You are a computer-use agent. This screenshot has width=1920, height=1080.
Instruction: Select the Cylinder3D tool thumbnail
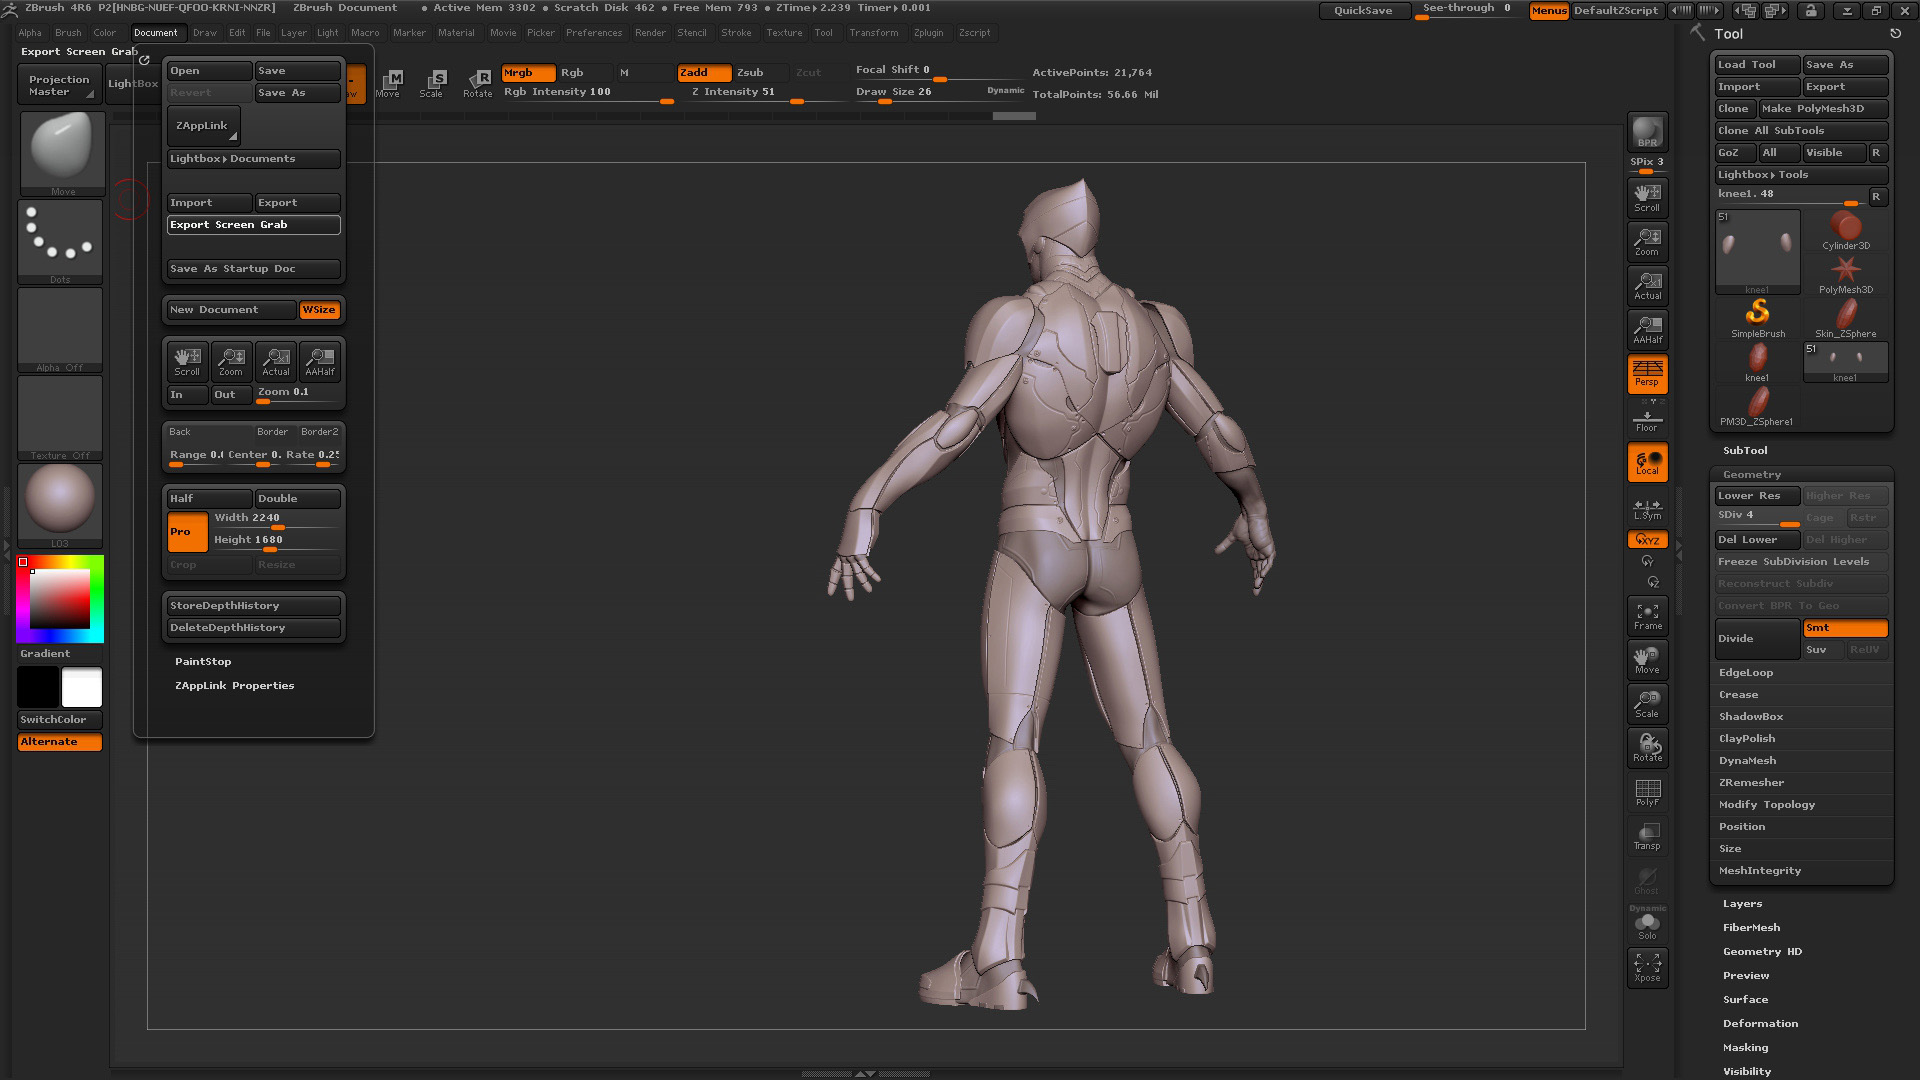tap(1845, 231)
